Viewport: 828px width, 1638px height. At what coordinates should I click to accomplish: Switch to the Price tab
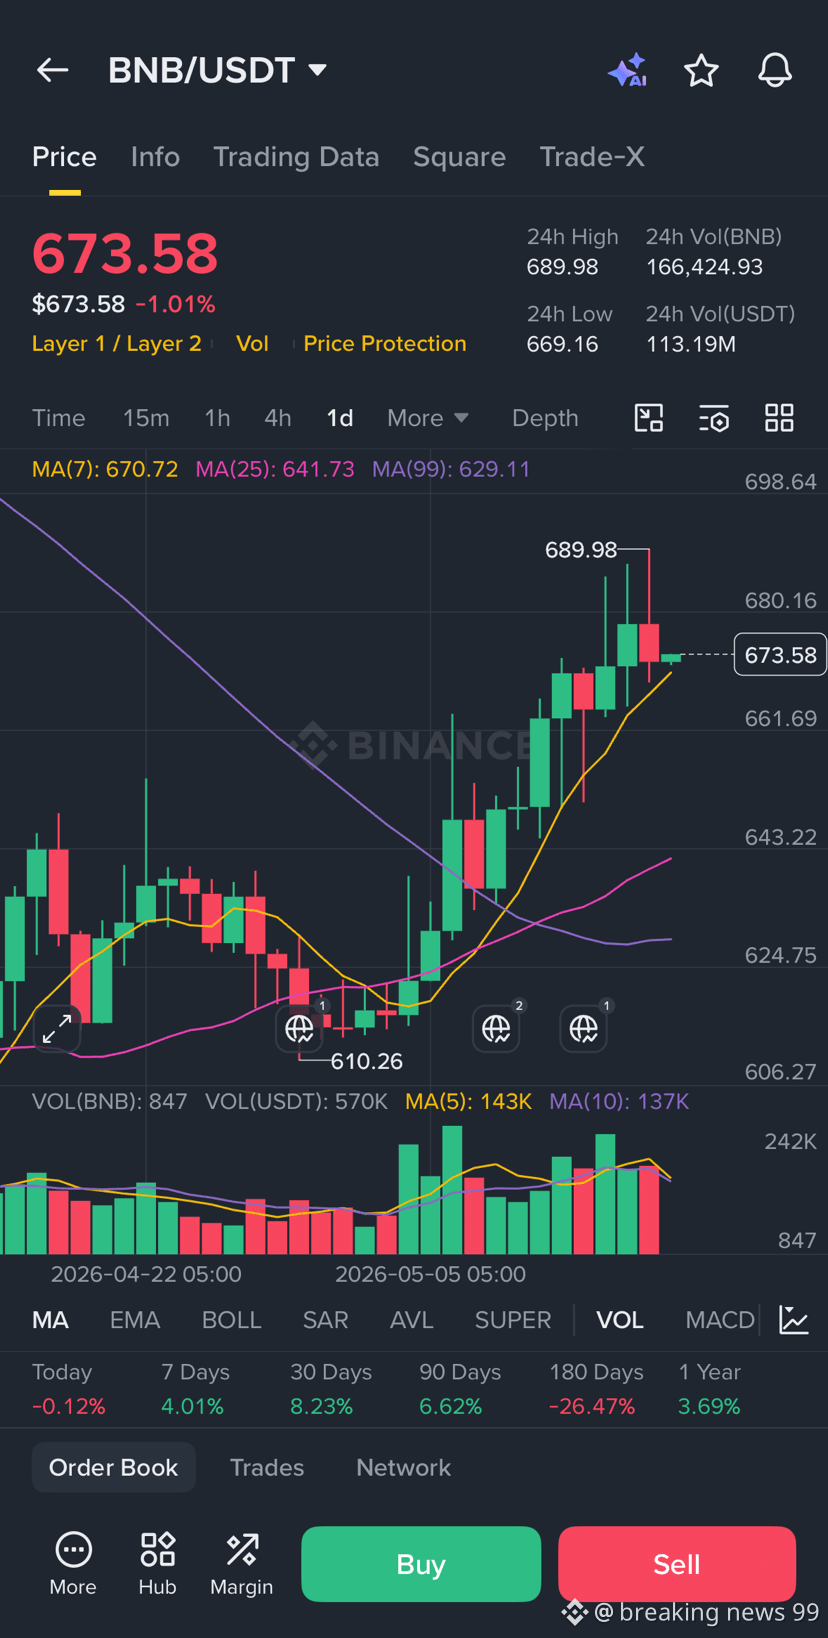point(64,157)
